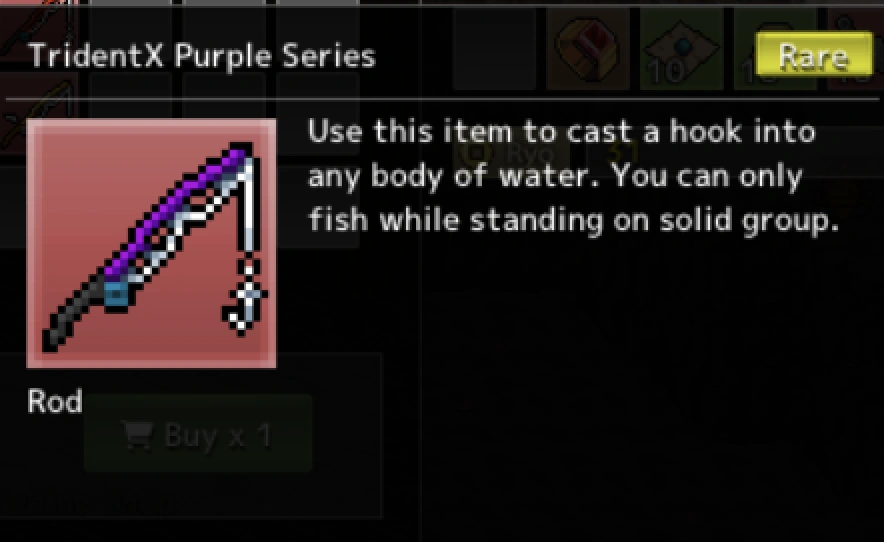Select the dimmed gold and red box item
This screenshot has height=542, width=884.
tap(587, 50)
